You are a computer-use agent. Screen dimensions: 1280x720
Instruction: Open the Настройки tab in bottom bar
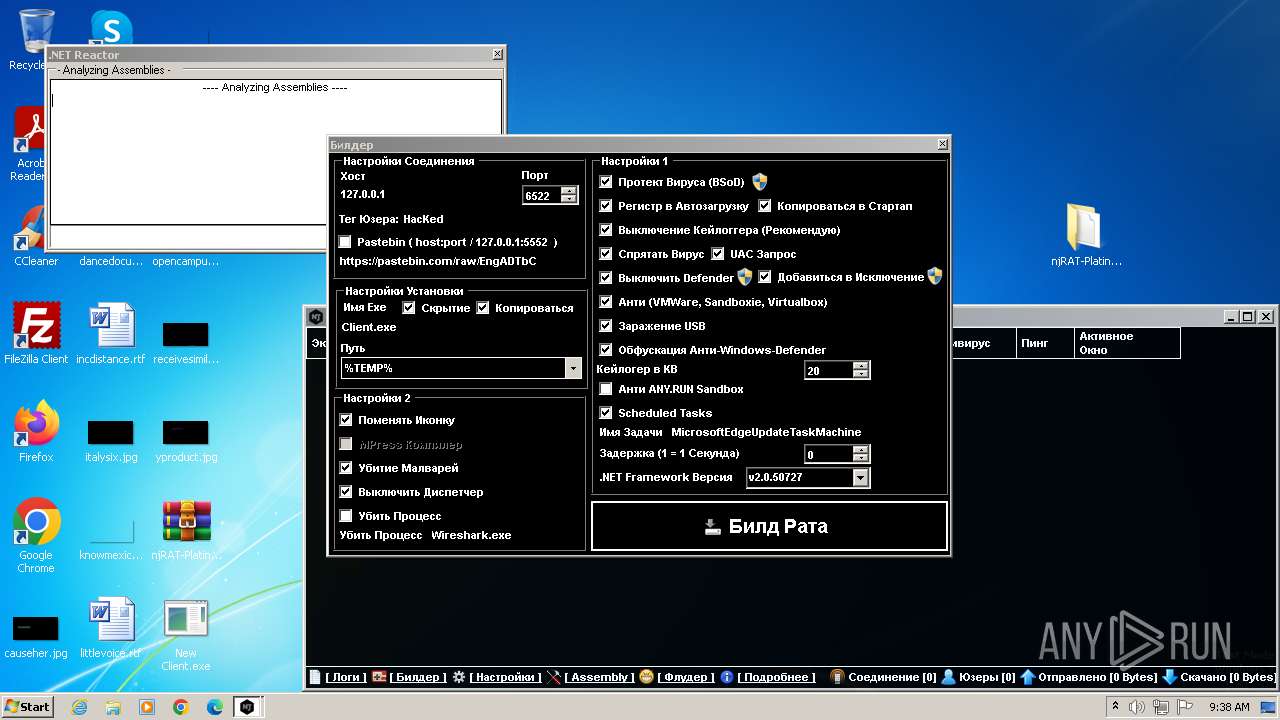pyautogui.click(x=506, y=677)
